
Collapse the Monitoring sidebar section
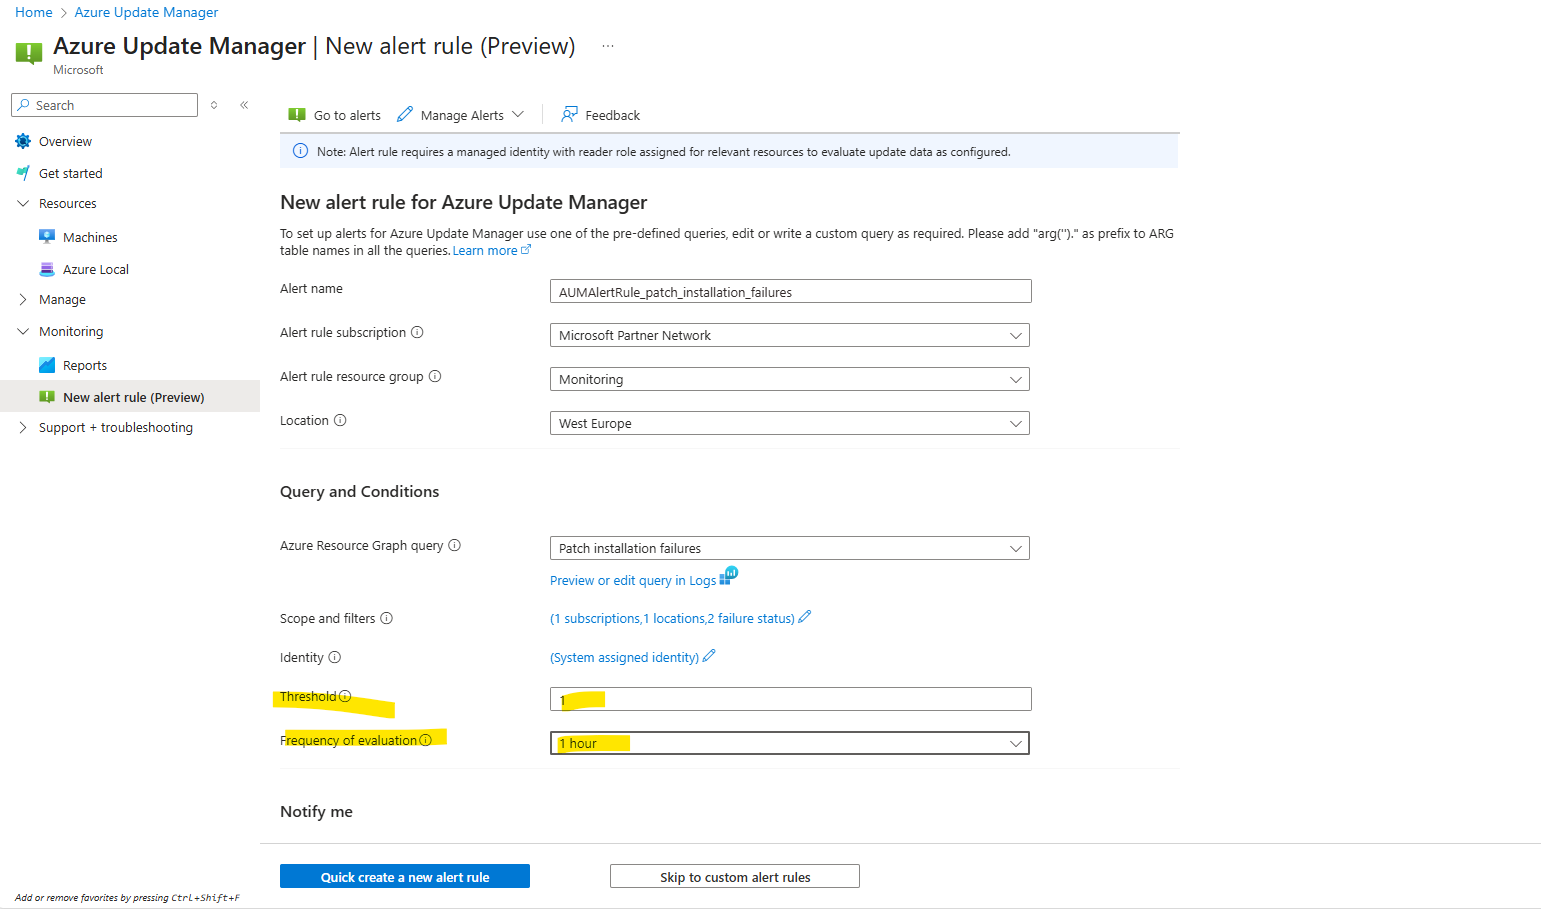click(x=23, y=331)
